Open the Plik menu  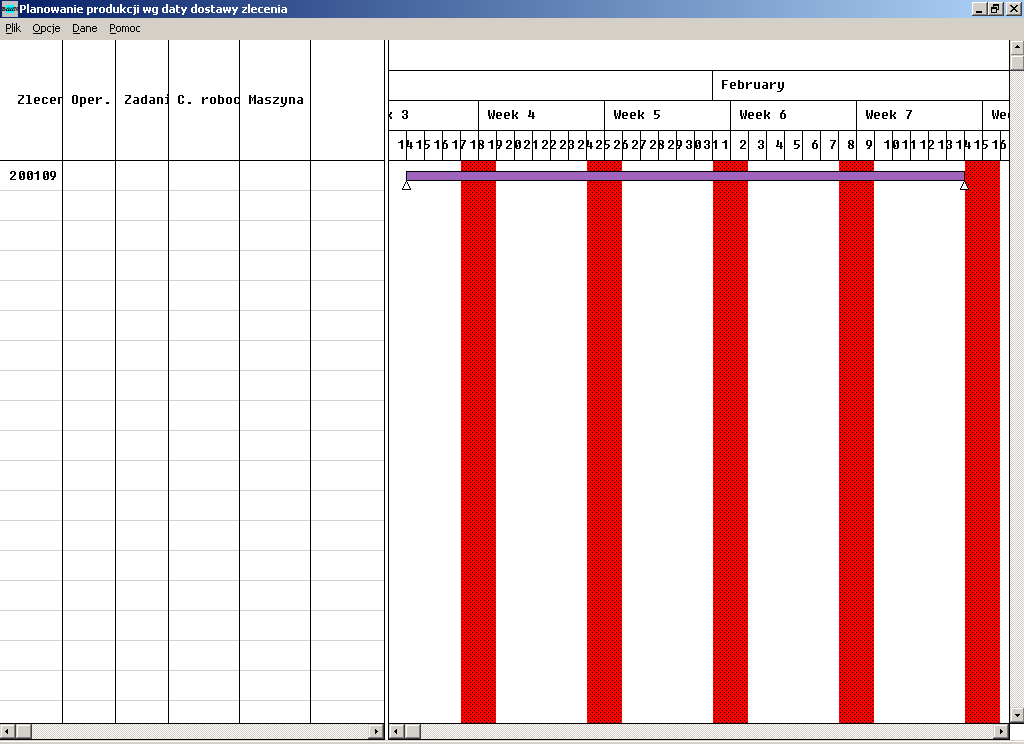pos(13,28)
